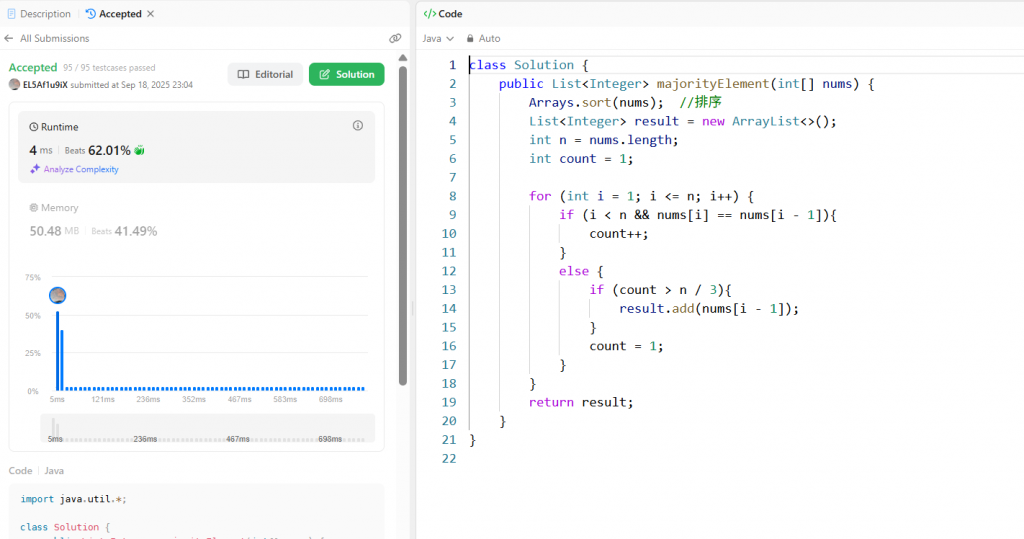
Task: Click the Java label above submitted code
Action: (x=54, y=470)
